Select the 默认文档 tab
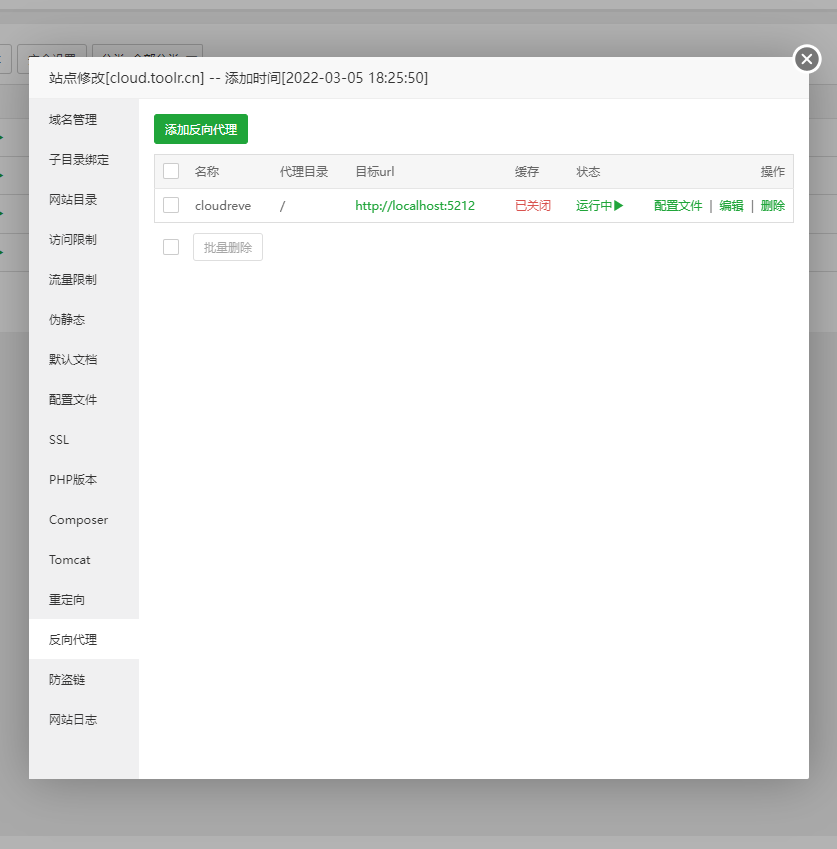The width and height of the screenshot is (837, 849). click(84, 360)
